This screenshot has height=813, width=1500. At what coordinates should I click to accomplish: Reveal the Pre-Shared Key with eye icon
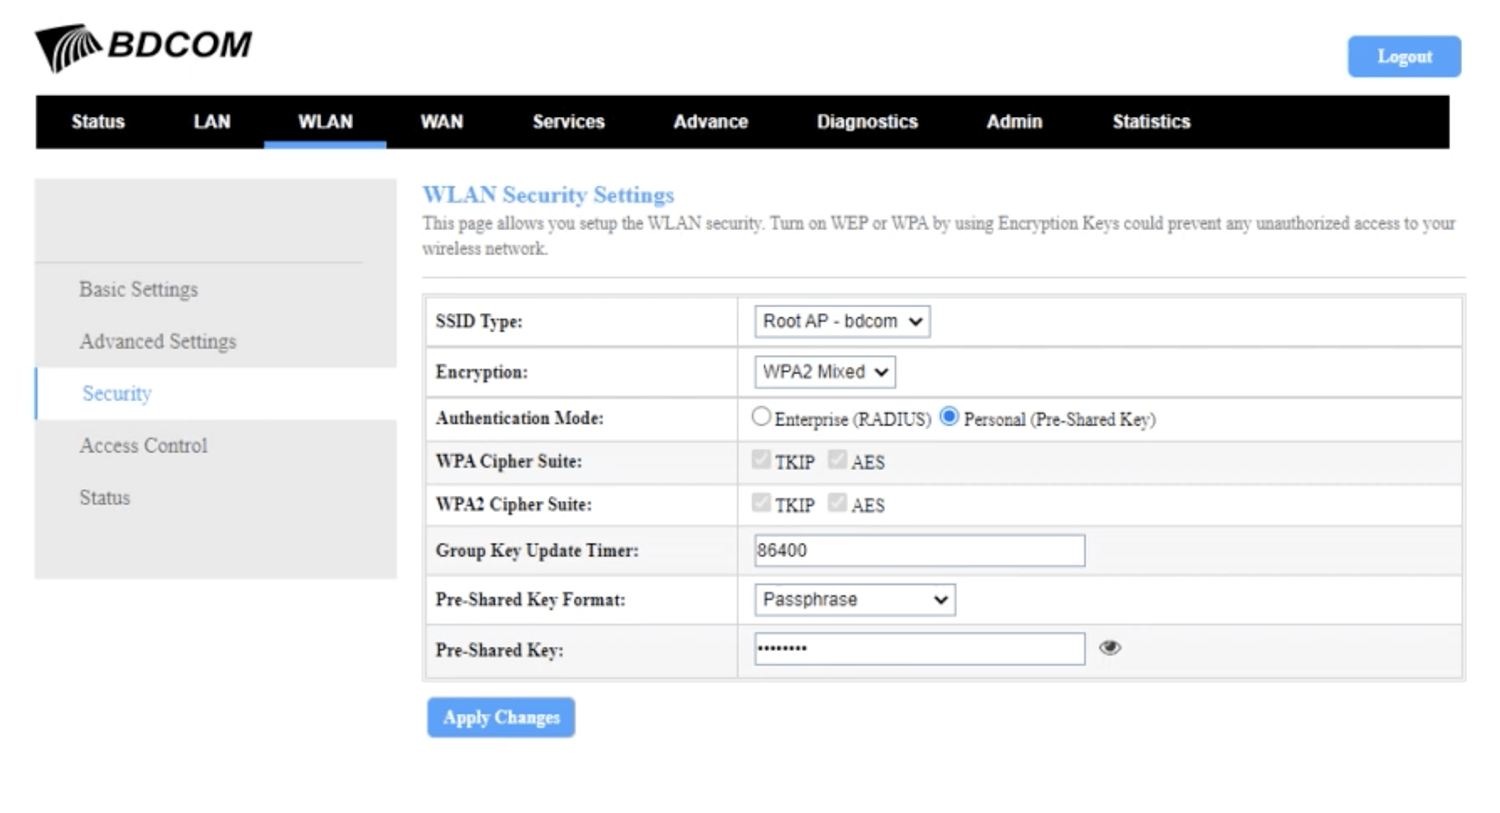tap(1109, 648)
